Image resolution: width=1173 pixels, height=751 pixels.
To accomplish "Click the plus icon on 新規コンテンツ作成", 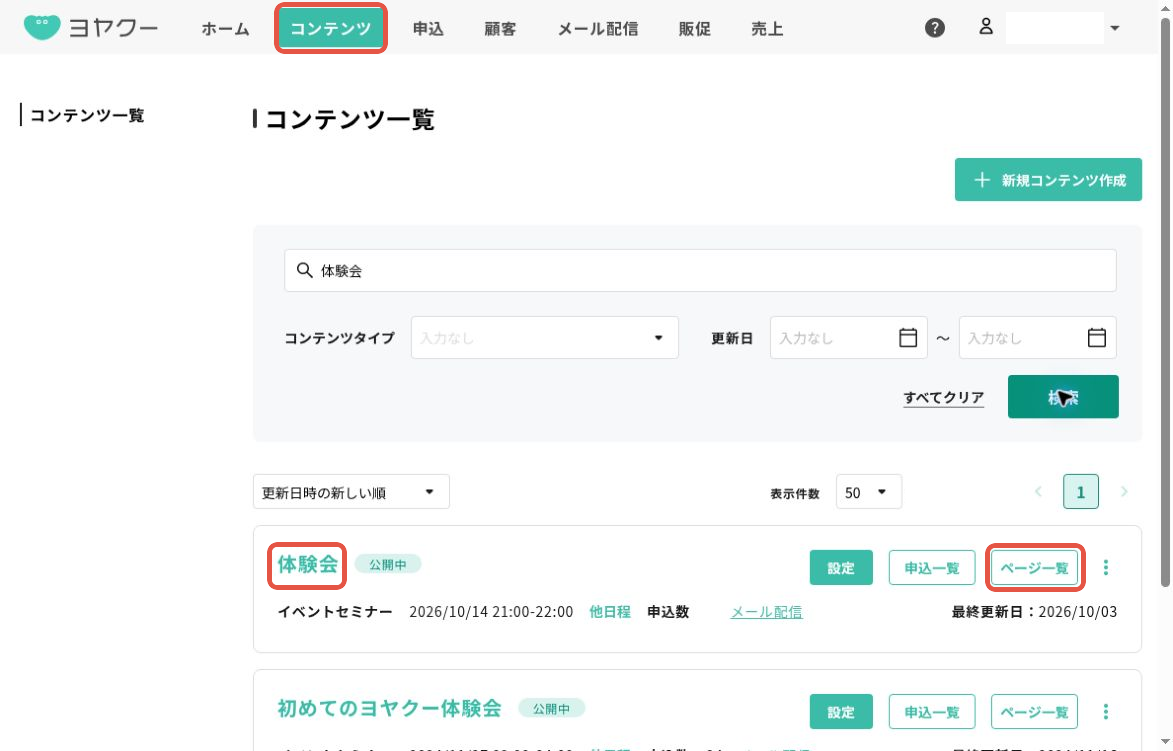I will (981, 180).
